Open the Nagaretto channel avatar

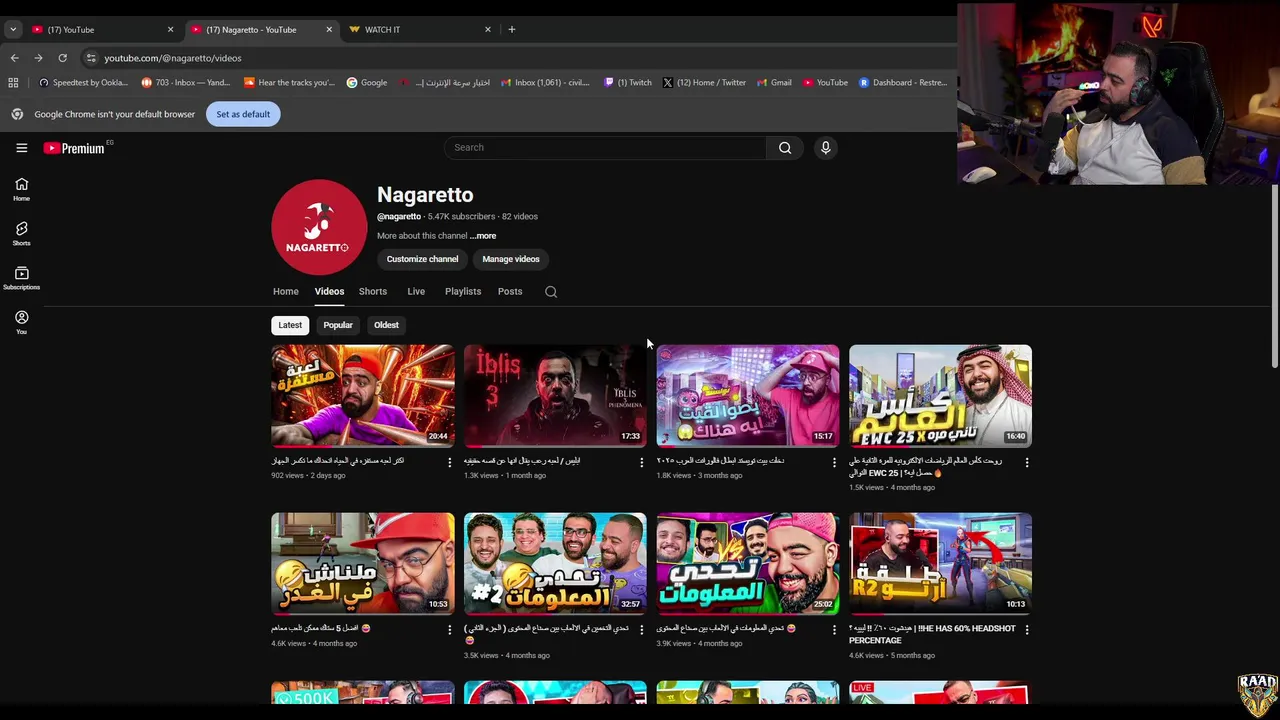pyautogui.click(x=319, y=227)
